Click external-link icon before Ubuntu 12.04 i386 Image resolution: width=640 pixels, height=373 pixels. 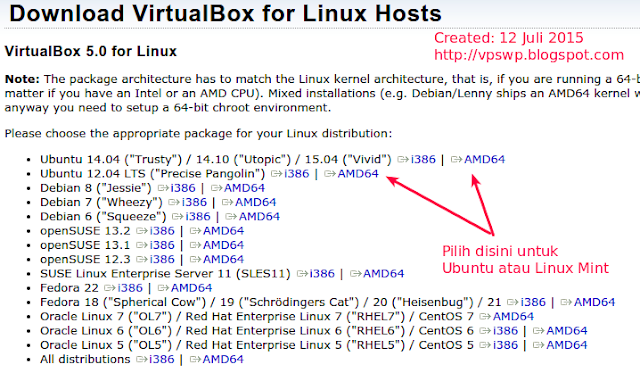pyautogui.click(x=277, y=174)
